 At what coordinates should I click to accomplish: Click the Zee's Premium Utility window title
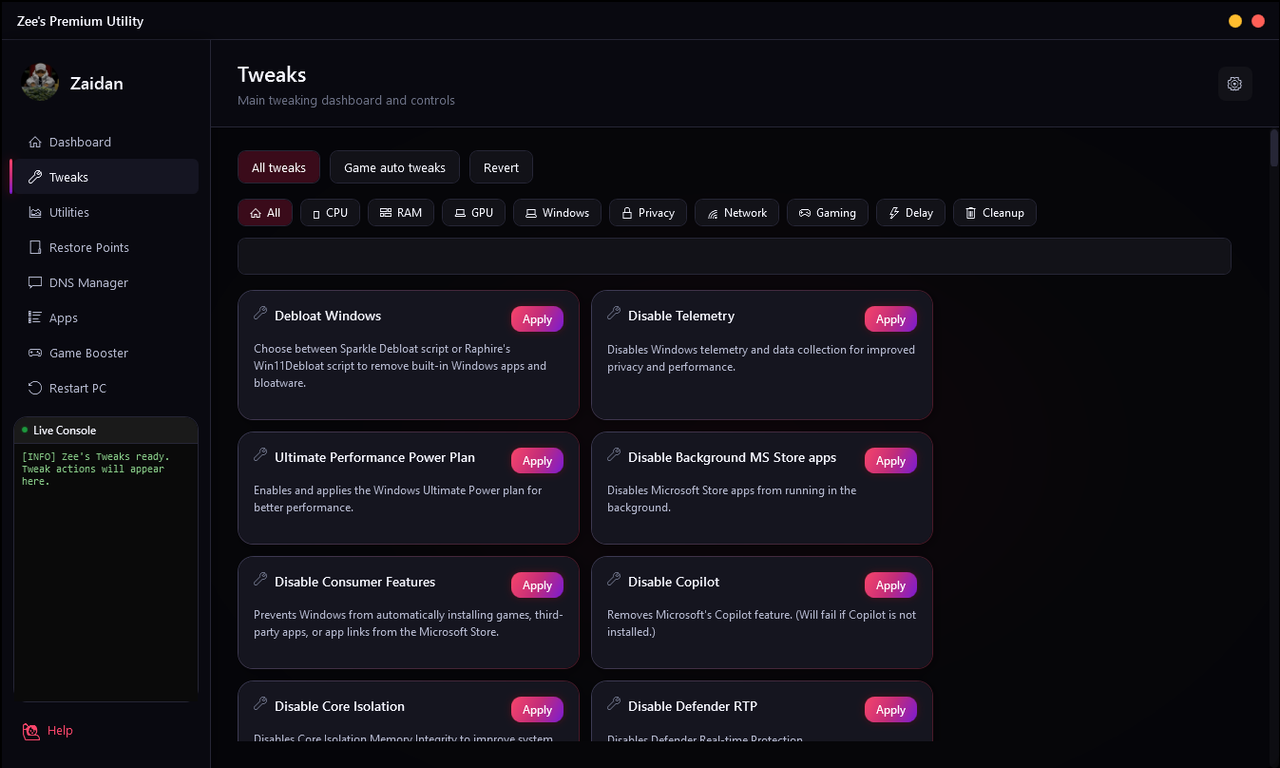[80, 21]
